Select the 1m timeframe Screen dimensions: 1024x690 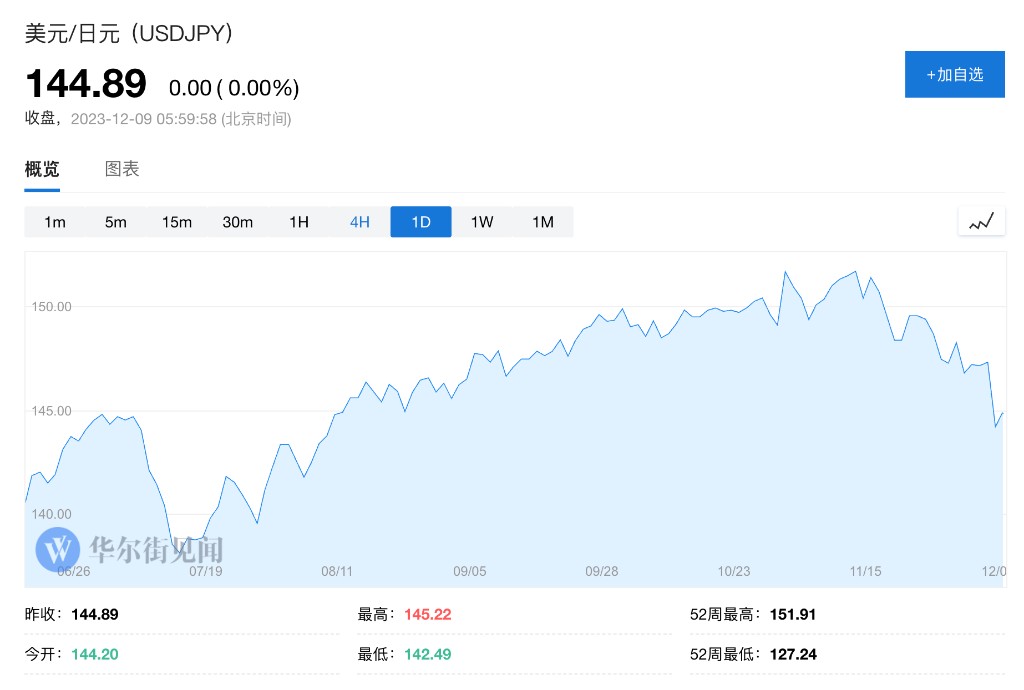coord(55,222)
